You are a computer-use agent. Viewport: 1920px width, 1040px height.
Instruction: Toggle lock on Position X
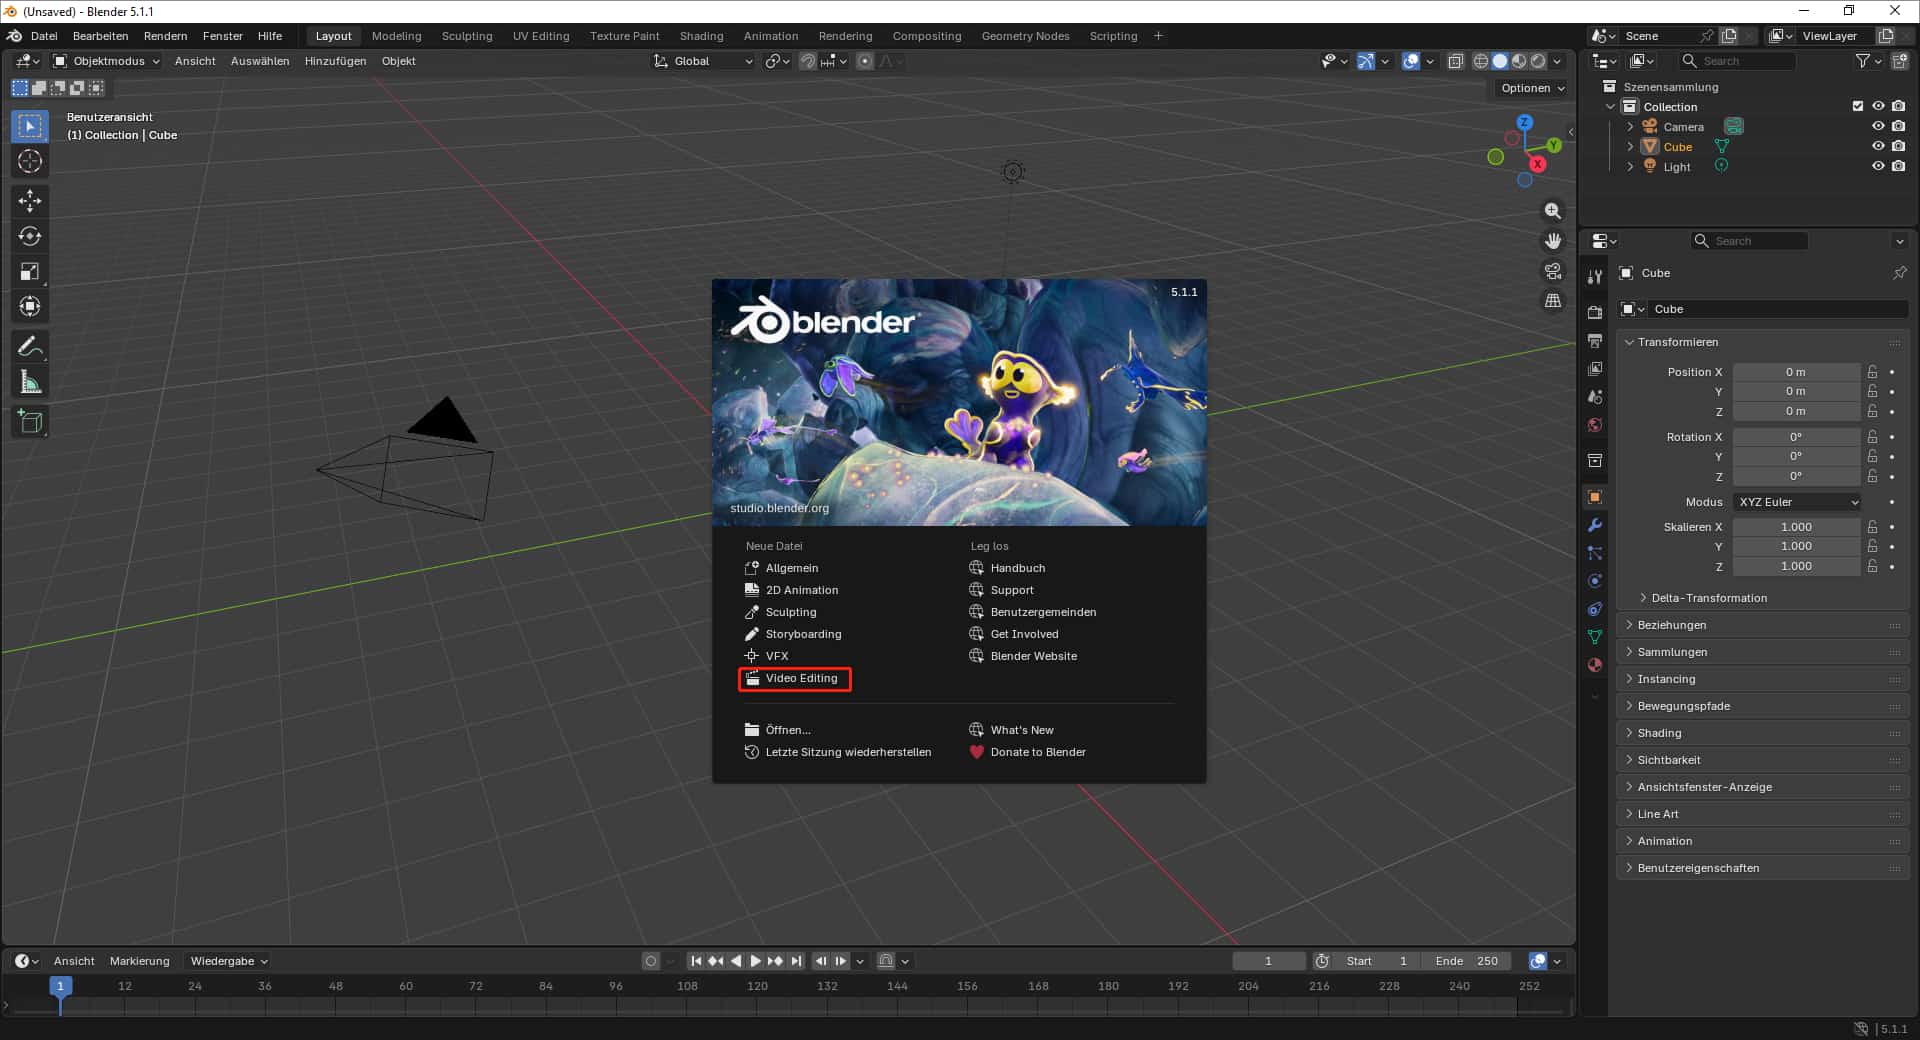click(1872, 372)
